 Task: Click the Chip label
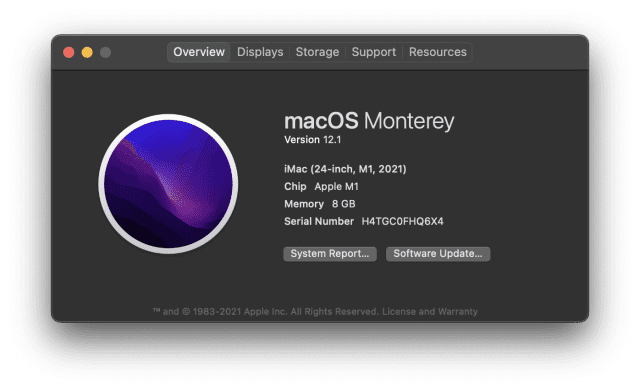point(295,186)
